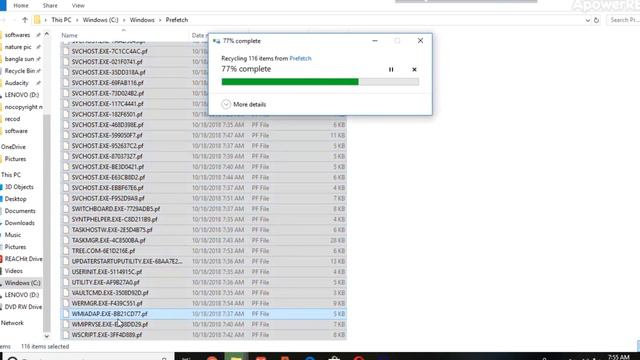
Task: Open Desktop in navigation pane
Action: click(16, 199)
